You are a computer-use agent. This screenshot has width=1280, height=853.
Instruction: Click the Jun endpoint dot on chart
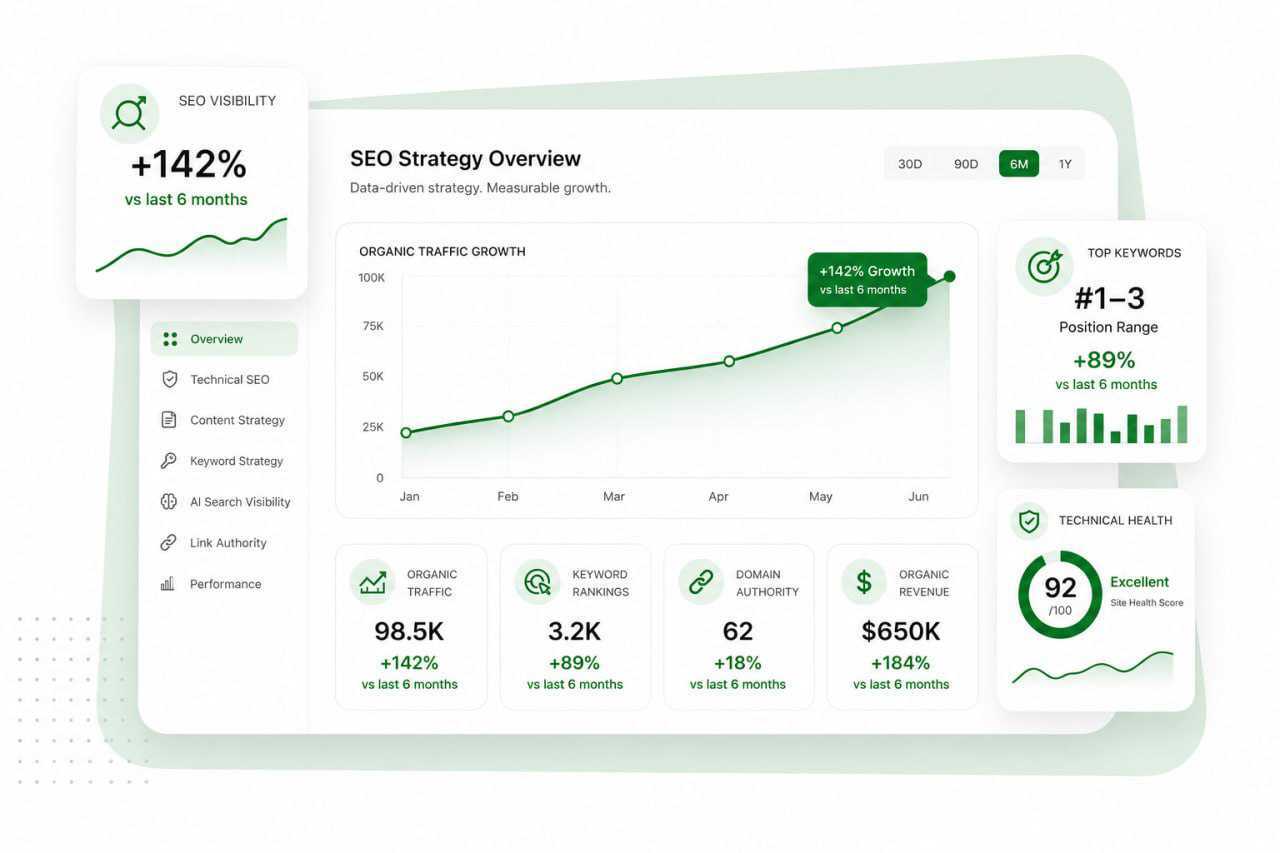click(x=949, y=276)
